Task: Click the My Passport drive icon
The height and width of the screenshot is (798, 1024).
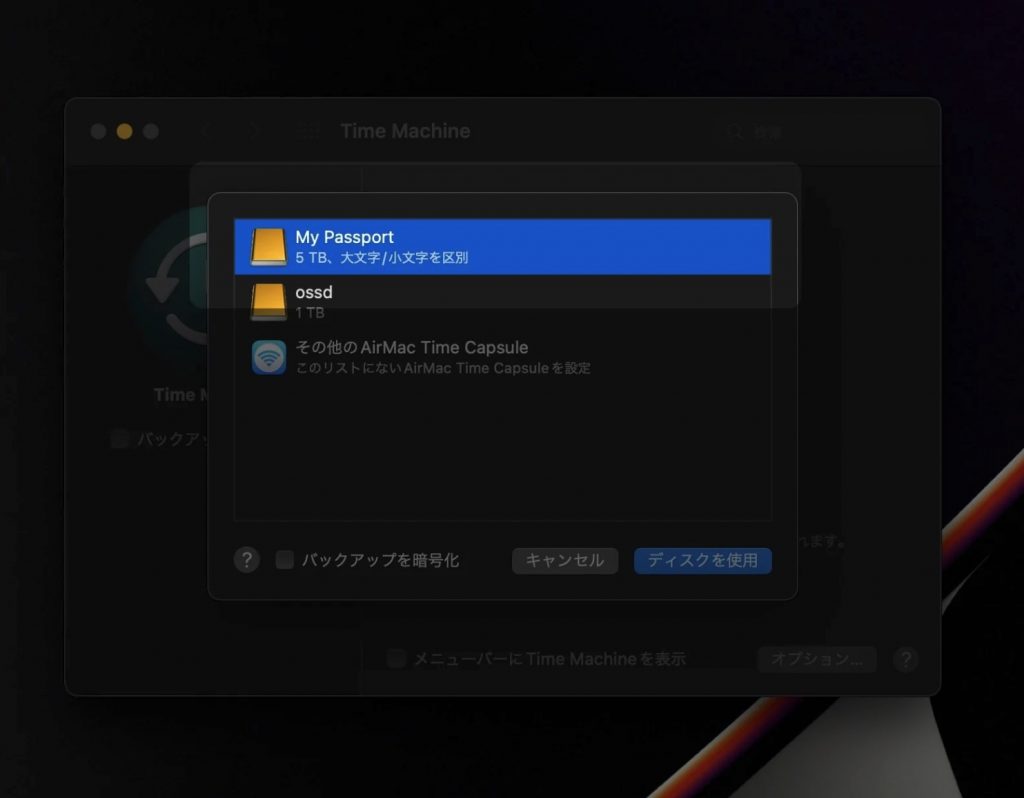Action: (x=268, y=247)
